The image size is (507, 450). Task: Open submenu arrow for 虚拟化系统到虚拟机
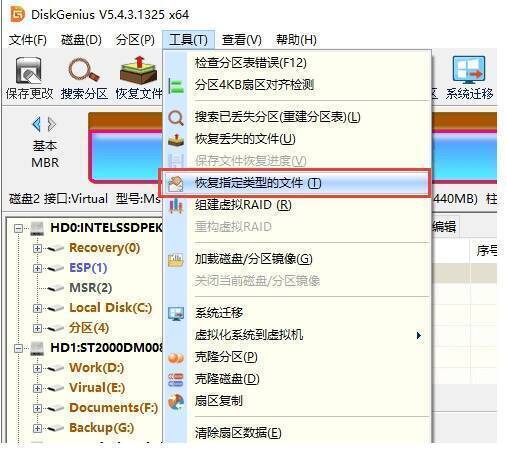419,335
